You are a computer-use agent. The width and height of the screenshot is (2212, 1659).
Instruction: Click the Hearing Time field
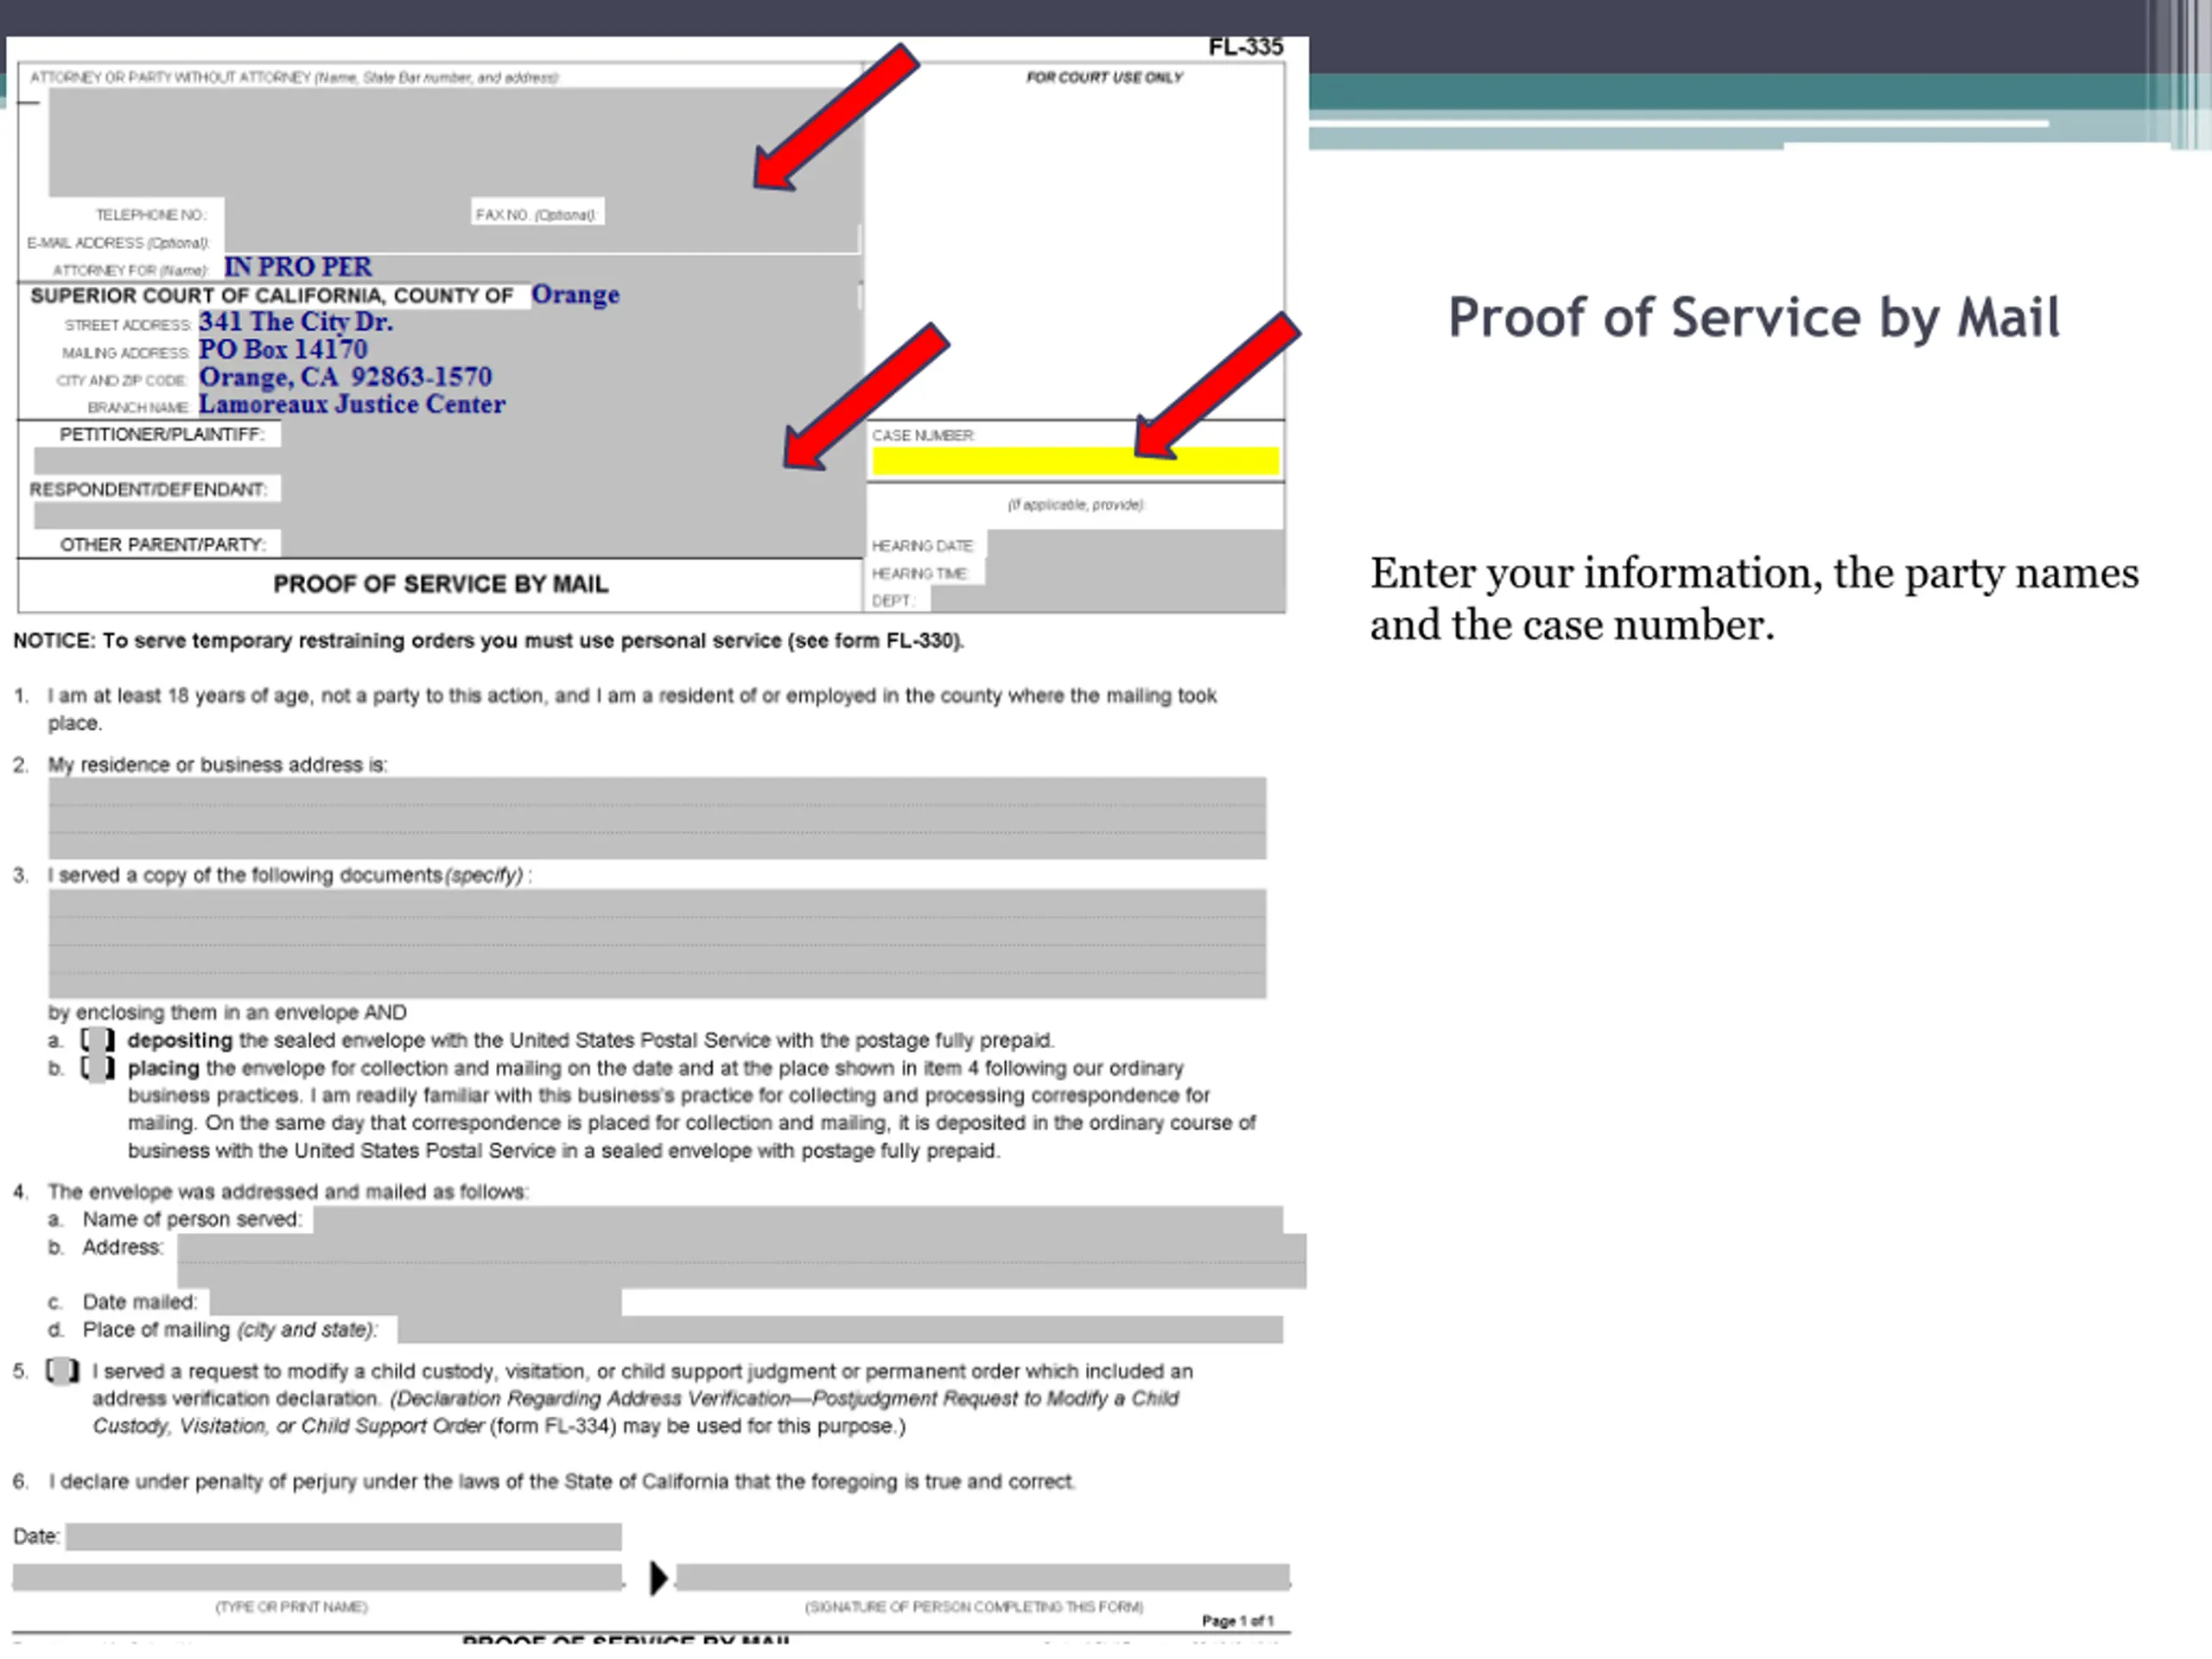coord(1135,573)
